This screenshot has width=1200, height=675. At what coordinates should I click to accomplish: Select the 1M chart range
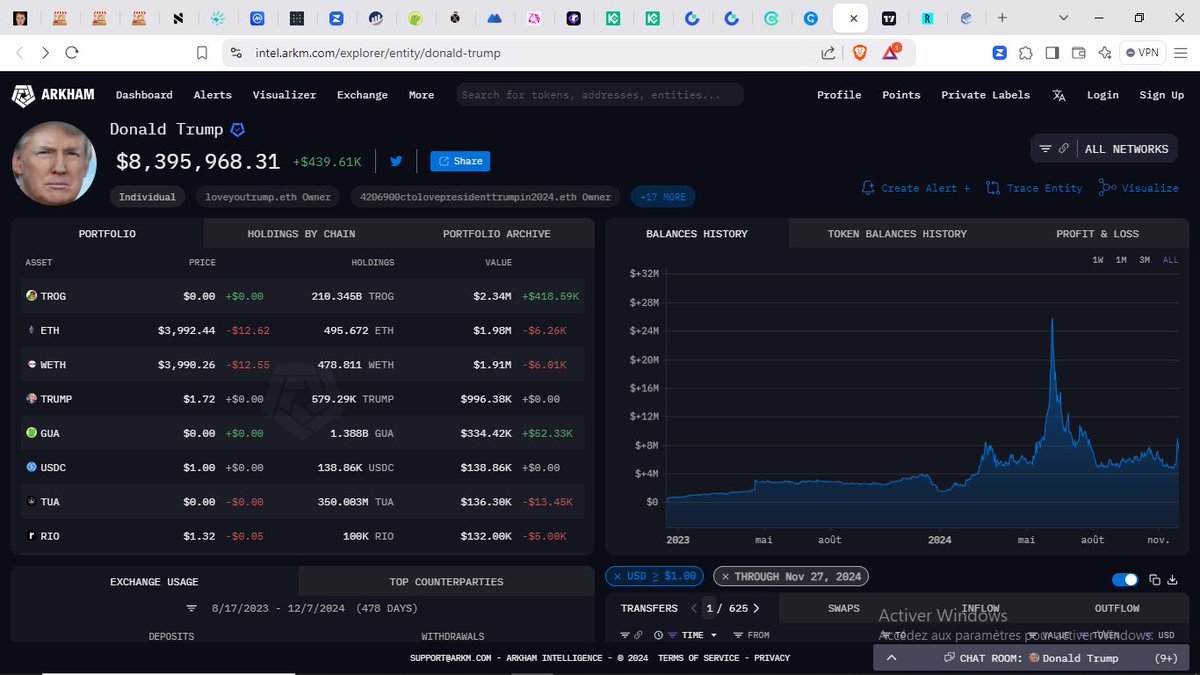[1121, 260]
